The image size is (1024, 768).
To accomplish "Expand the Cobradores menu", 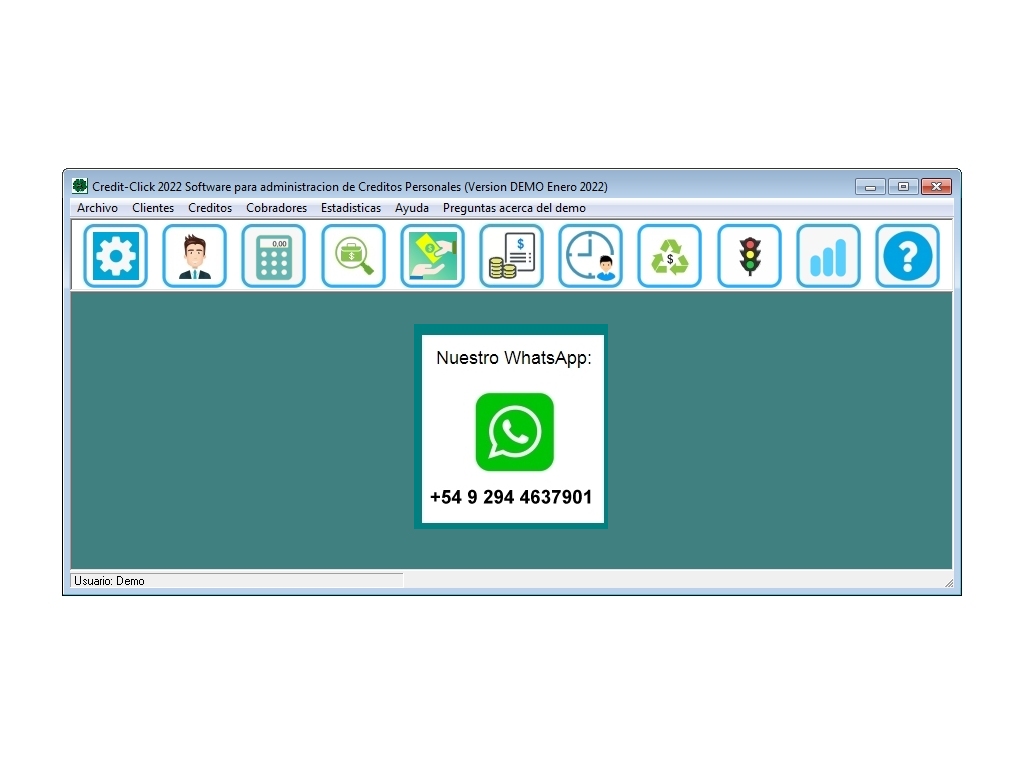I will click(x=276, y=208).
